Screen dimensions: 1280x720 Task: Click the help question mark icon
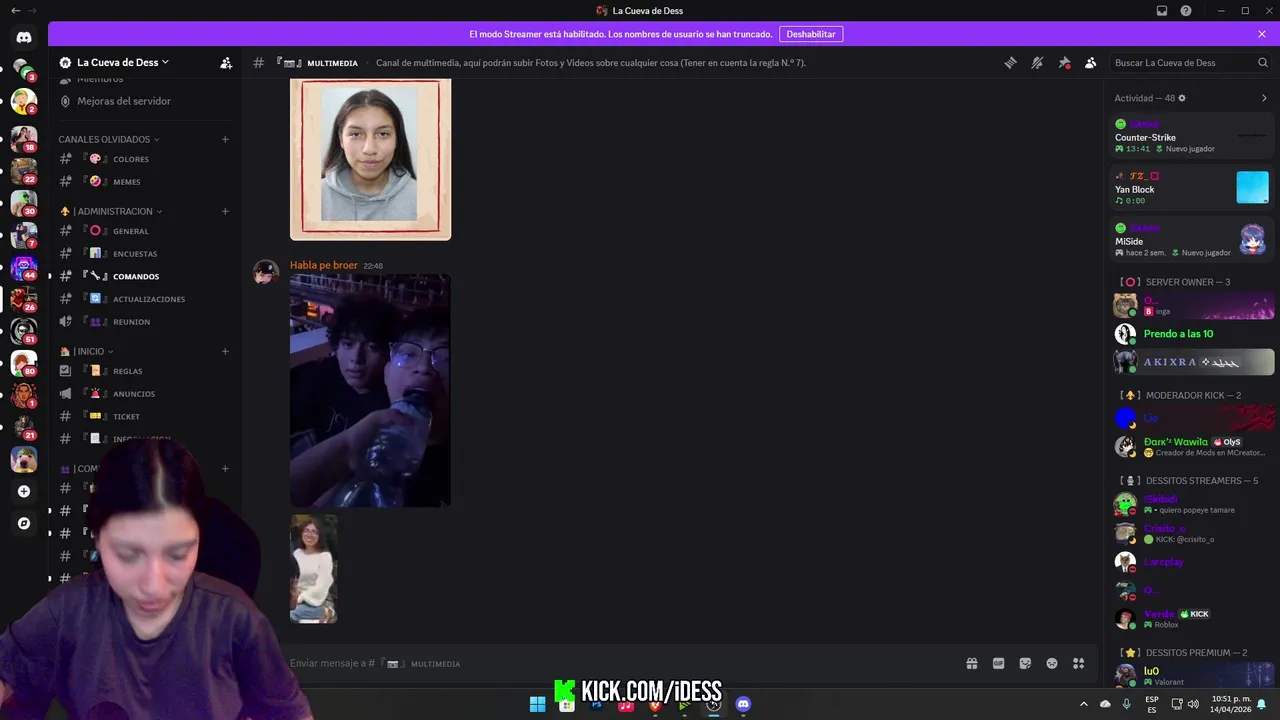tap(1186, 11)
